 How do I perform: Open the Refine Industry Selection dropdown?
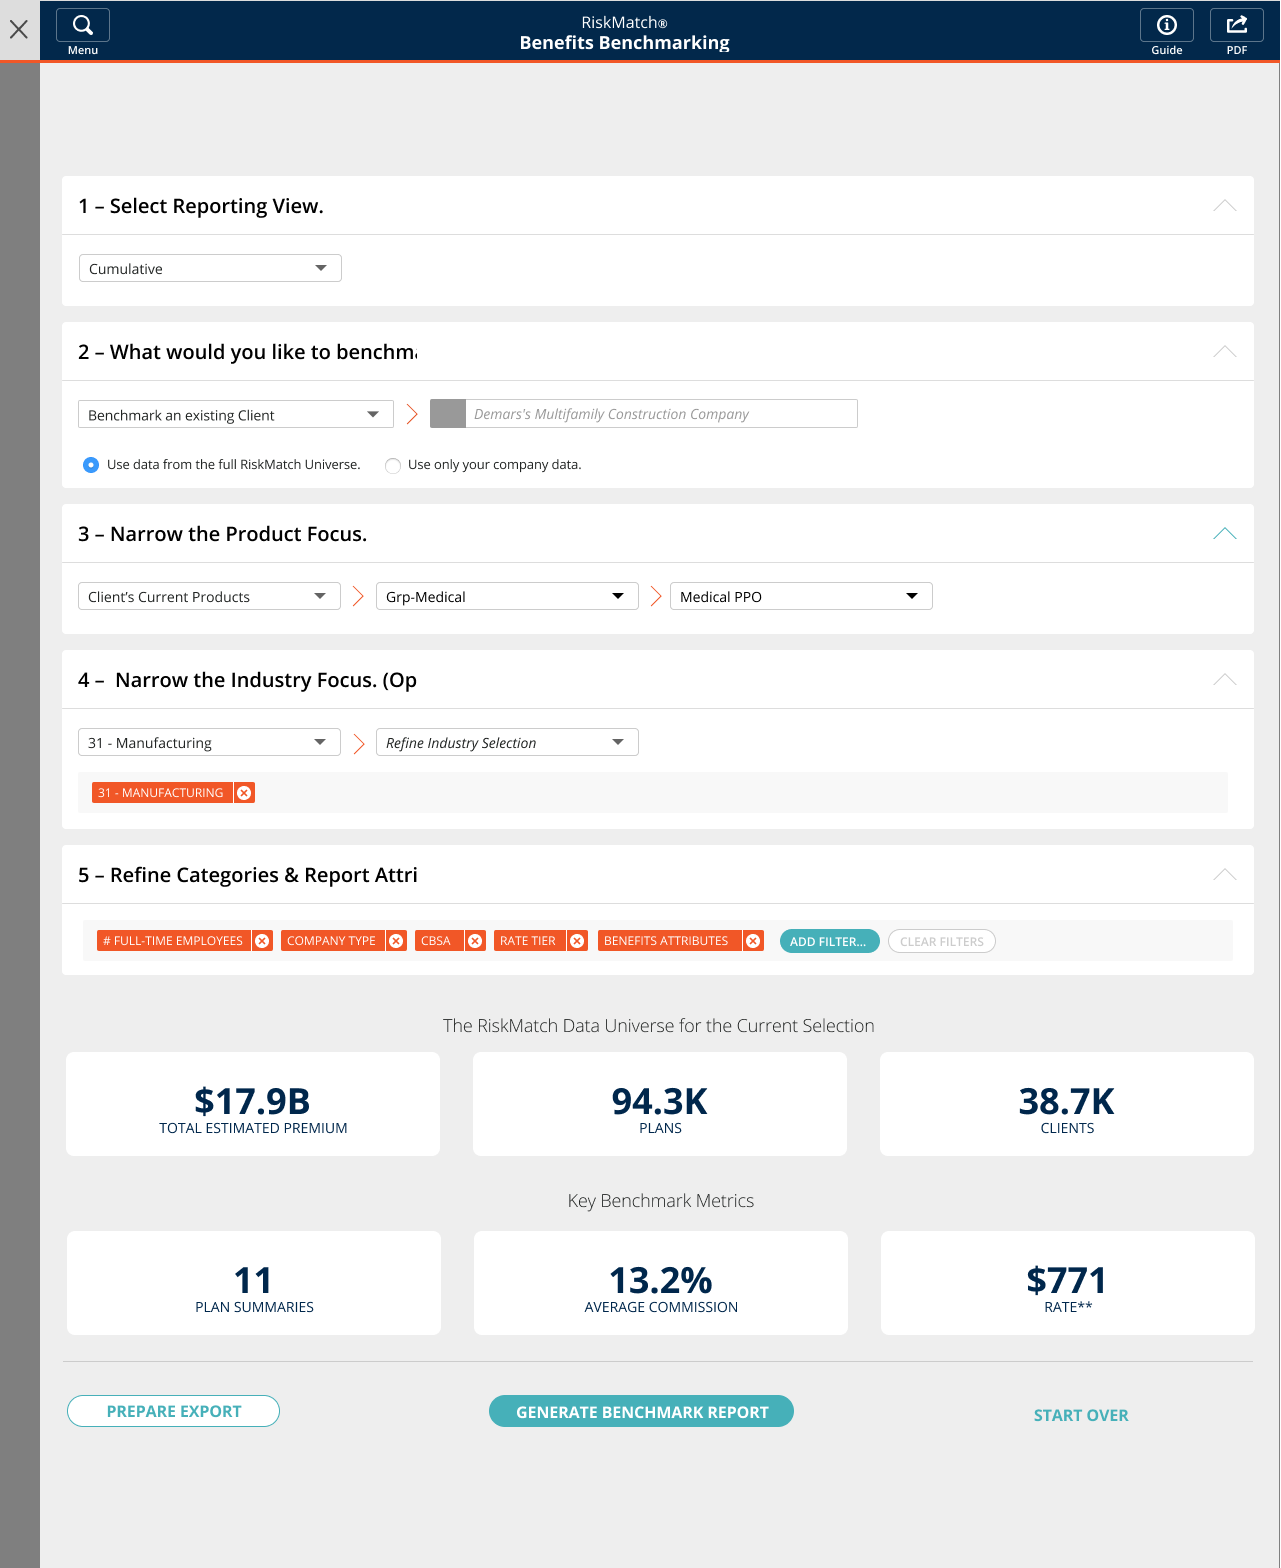point(507,742)
